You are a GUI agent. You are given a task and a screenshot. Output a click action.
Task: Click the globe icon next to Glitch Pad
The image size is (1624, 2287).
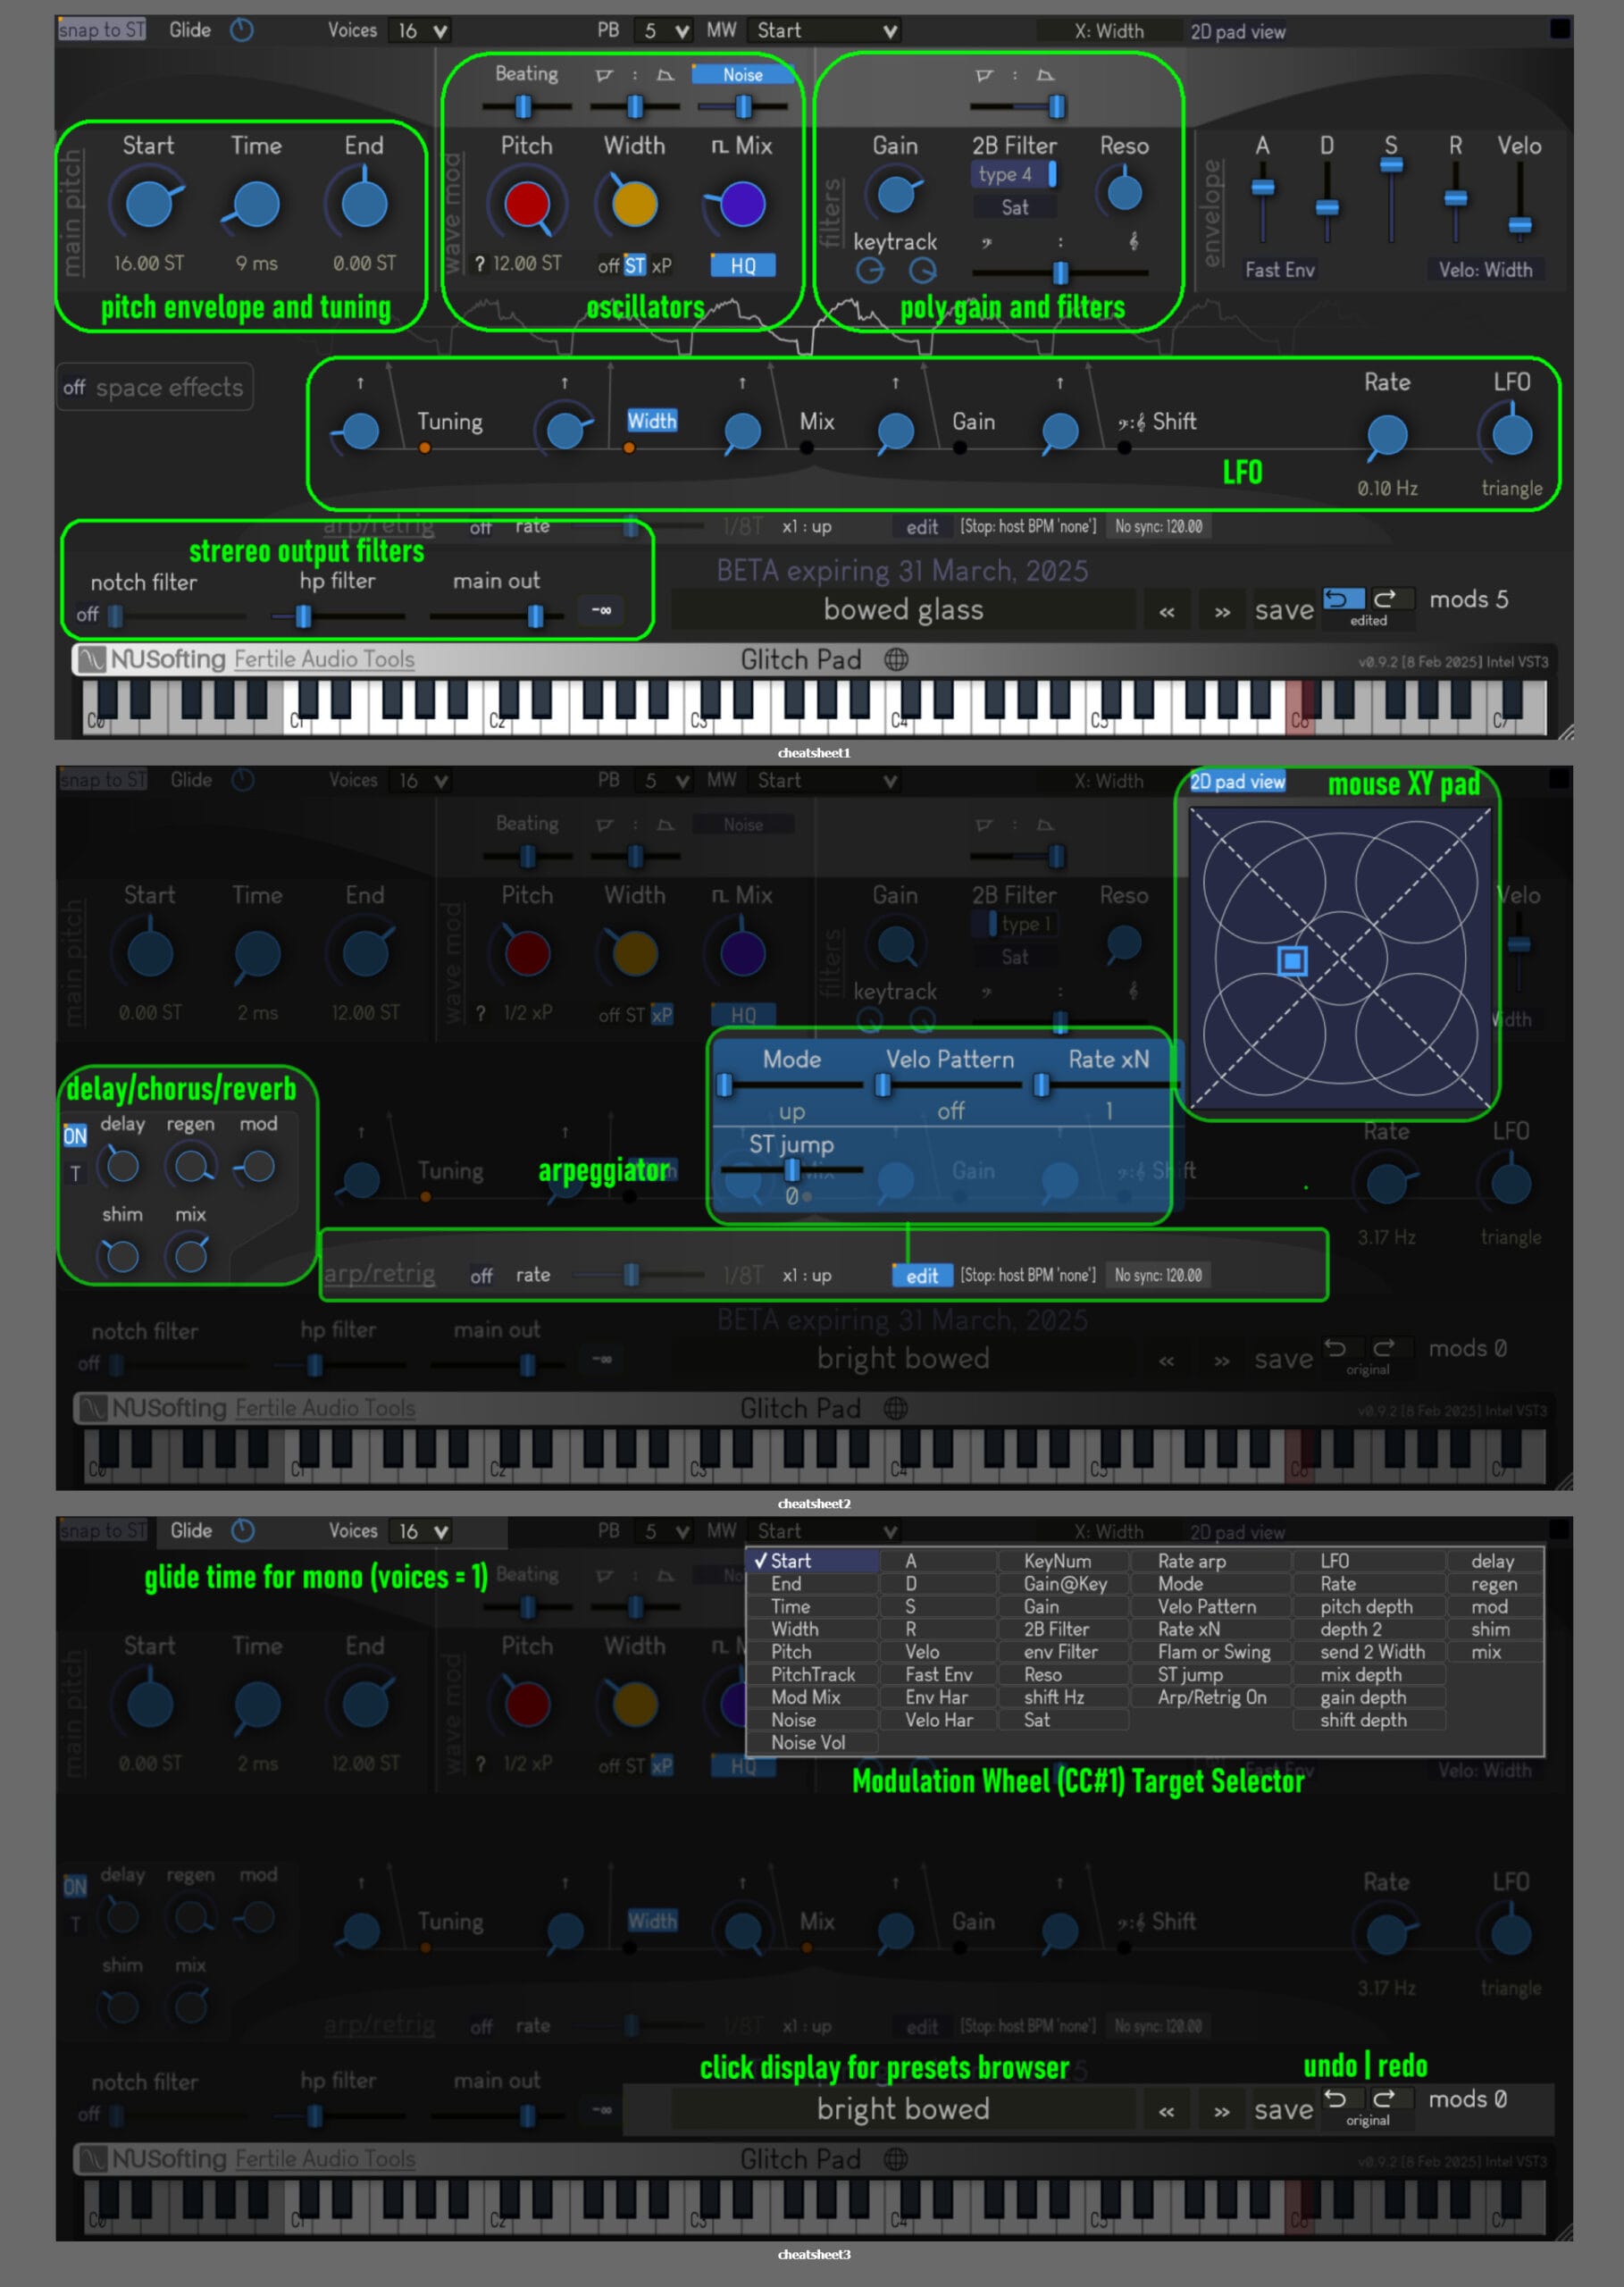click(897, 660)
